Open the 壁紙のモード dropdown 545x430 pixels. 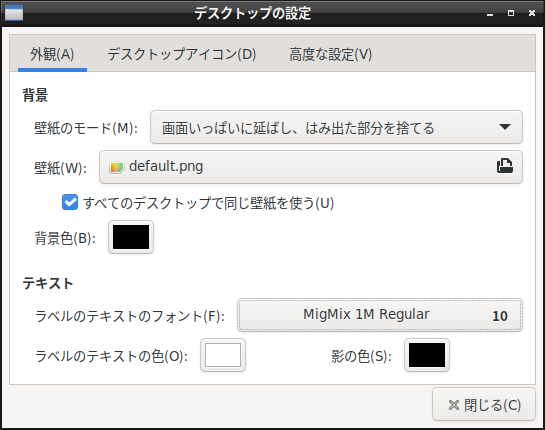336,127
